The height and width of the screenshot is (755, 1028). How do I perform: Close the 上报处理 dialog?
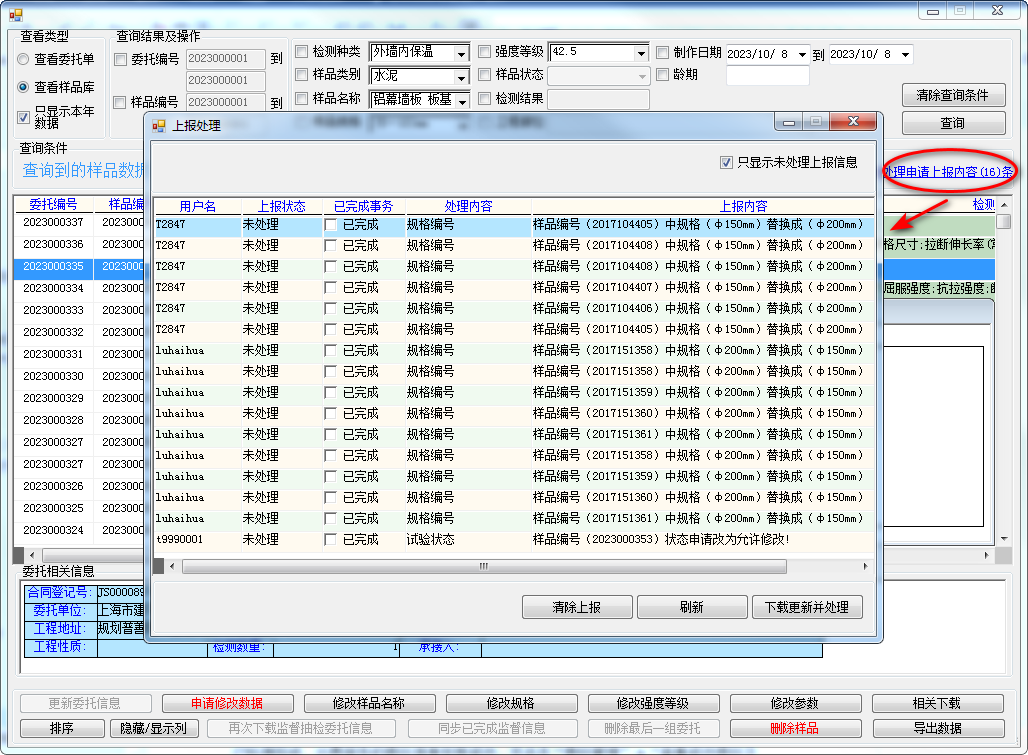pos(853,122)
